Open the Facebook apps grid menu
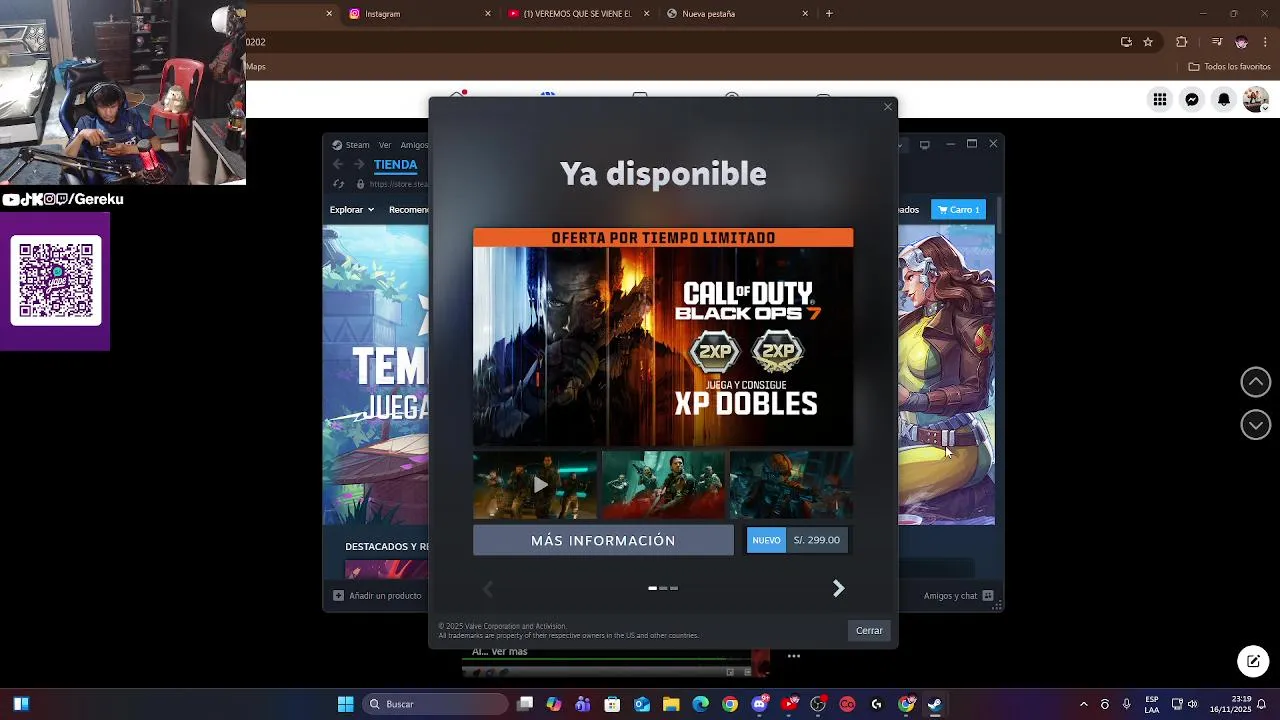The width and height of the screenshot is (1280, 720). [x=1160, y=99]
